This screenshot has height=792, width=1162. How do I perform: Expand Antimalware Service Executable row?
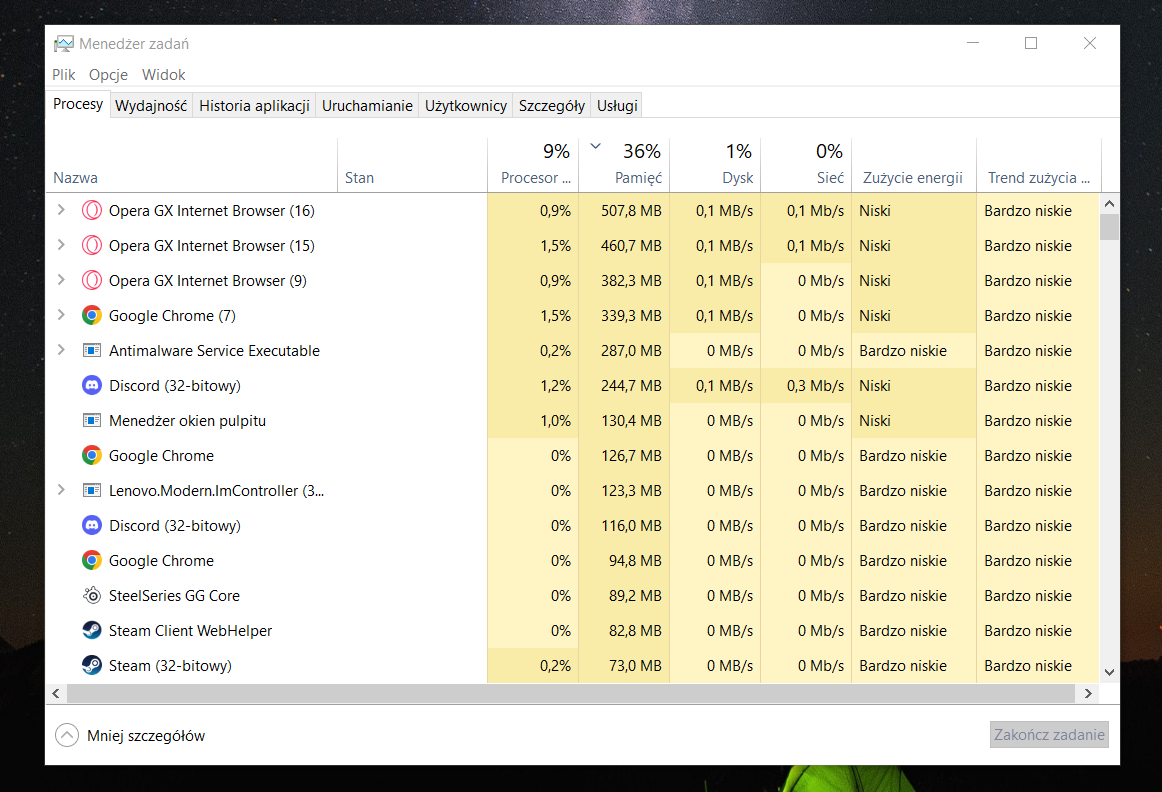[62, 350]
